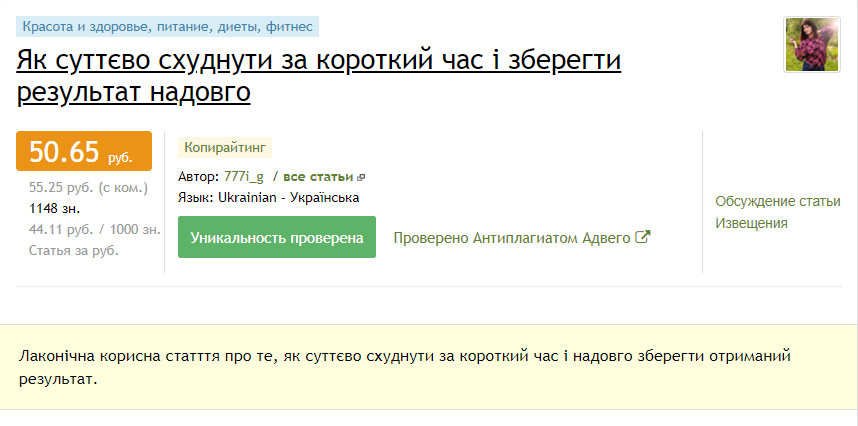
Task: Select the 44.11 руб. / 1000 зн. rate
Action: (95, 230)
